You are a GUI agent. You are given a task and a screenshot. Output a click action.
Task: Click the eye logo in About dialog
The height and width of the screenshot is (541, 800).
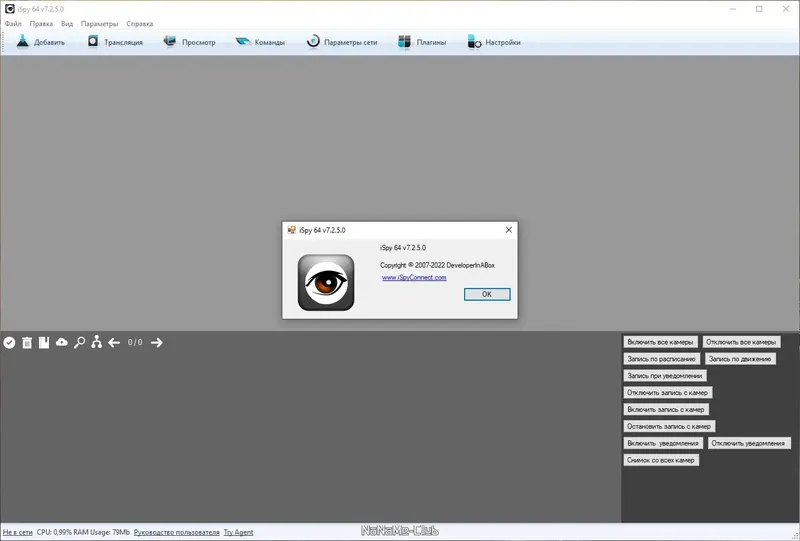[x=326, y=283]
